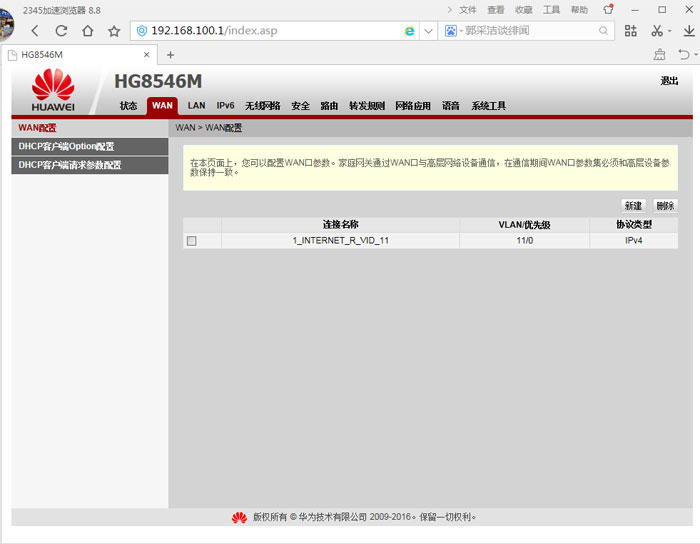Image resolution: width=700 pixels, height=544 pixels.
Task: Open the 查看 menu
Action: 496,9
